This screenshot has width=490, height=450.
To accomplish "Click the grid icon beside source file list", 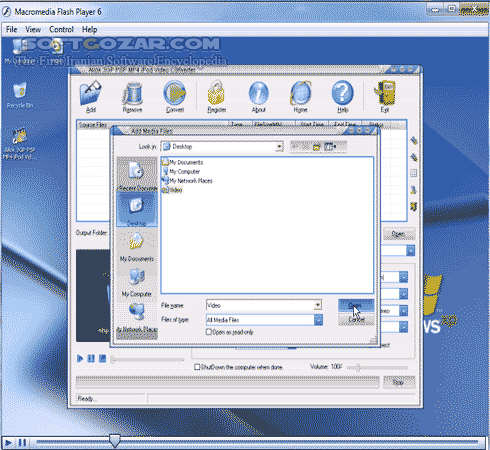I will [x=414, y=173].
